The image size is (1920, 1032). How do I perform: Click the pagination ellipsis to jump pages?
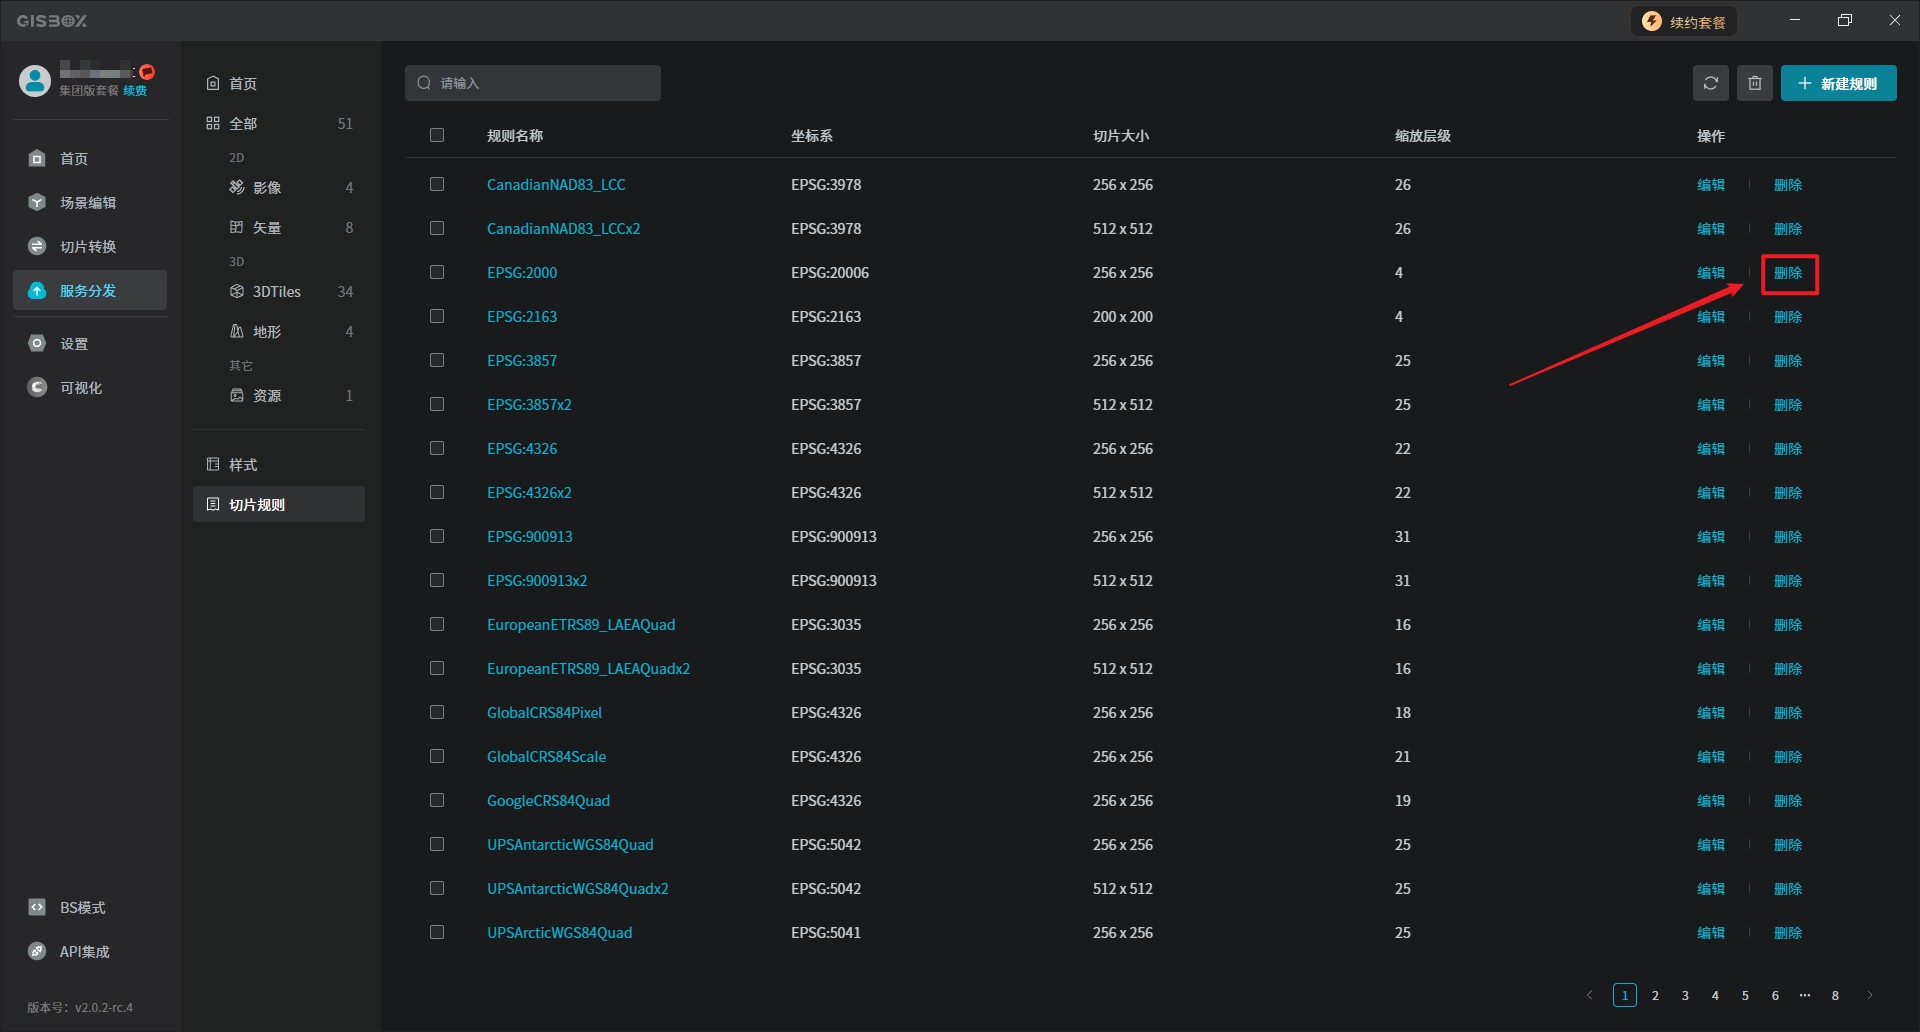(1804, 995)
